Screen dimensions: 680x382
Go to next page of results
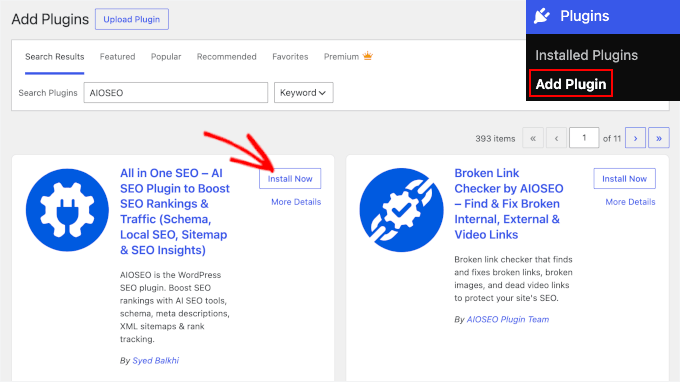coord(635,138)
